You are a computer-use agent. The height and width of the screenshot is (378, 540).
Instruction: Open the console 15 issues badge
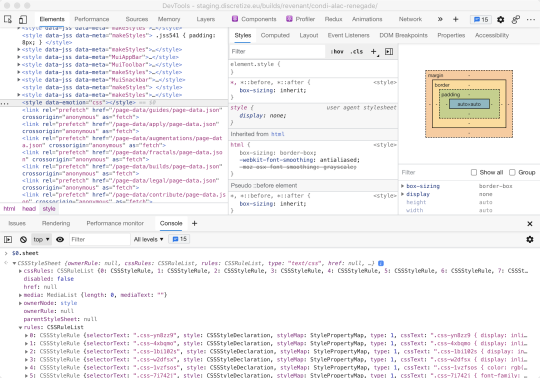tap(179, 239)
